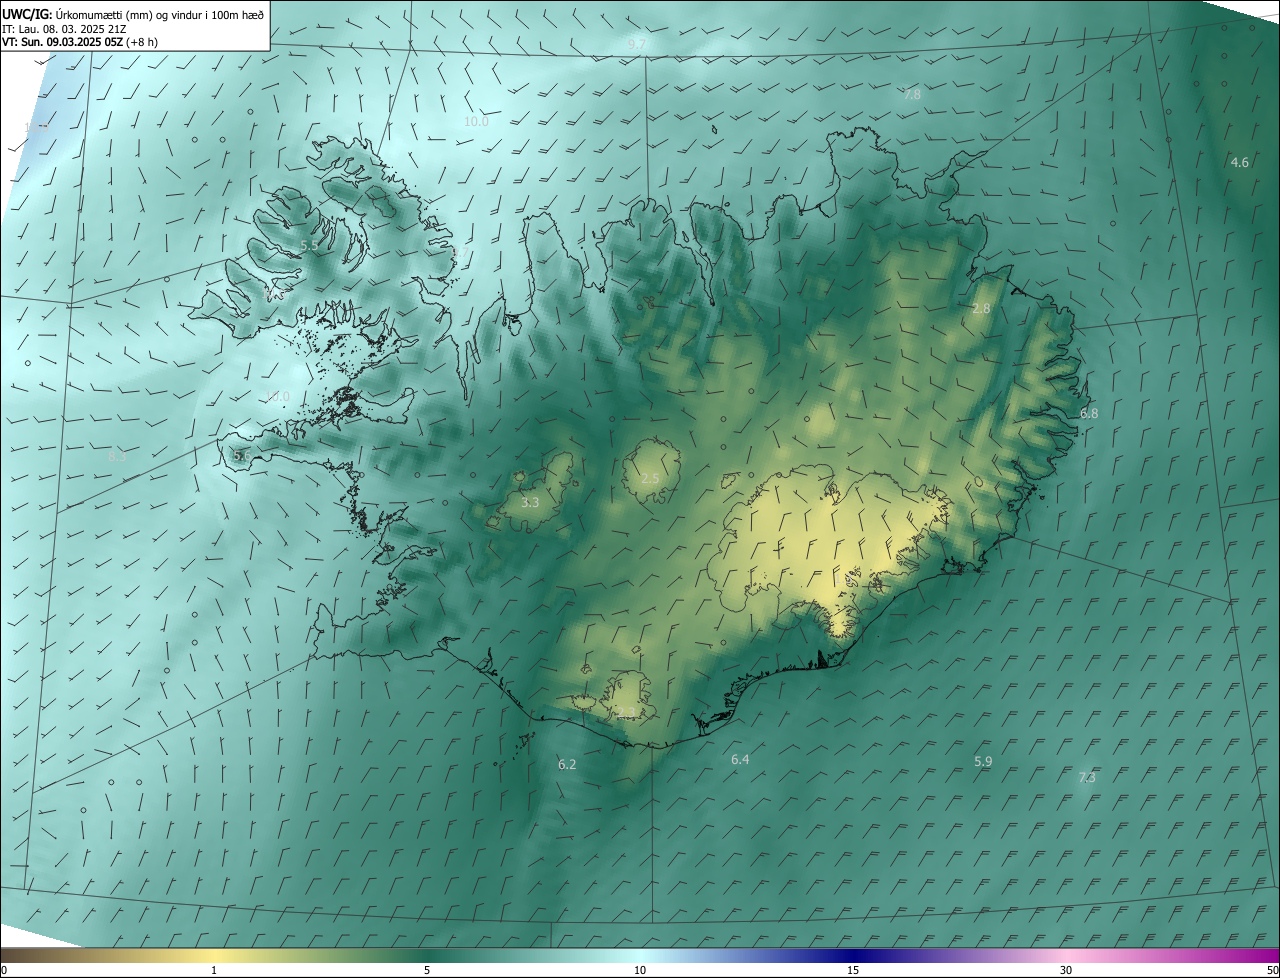This screenshot has height=978, width=1280.
Task: Click the 0 tick label on the color scale
Action: (x=4, y=970)
